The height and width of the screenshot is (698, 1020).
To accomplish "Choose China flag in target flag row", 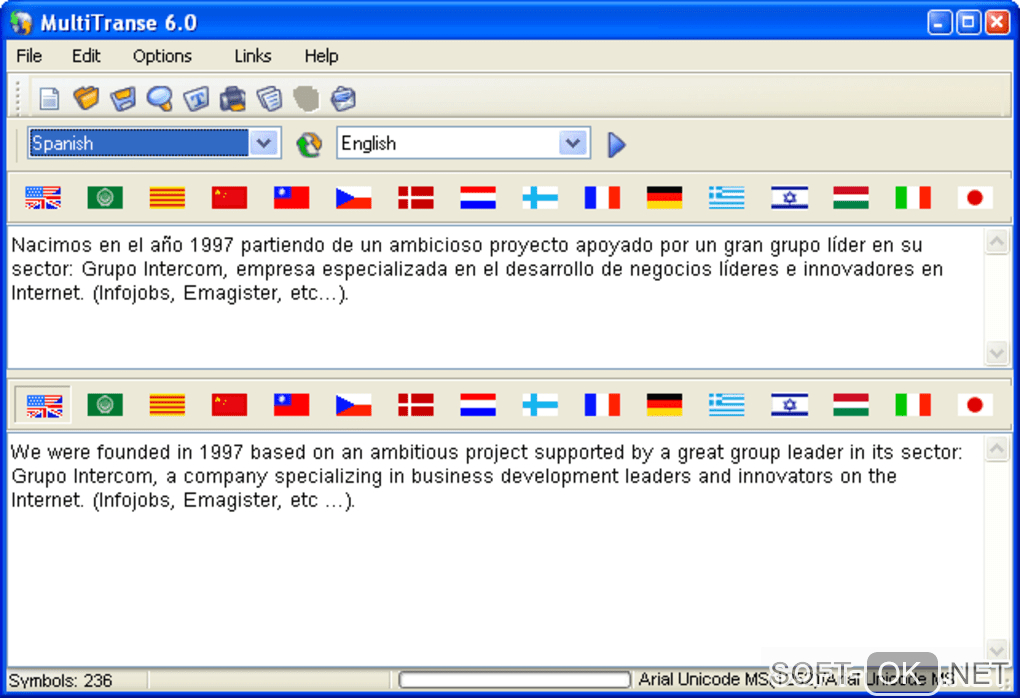I will click(229, 405).
